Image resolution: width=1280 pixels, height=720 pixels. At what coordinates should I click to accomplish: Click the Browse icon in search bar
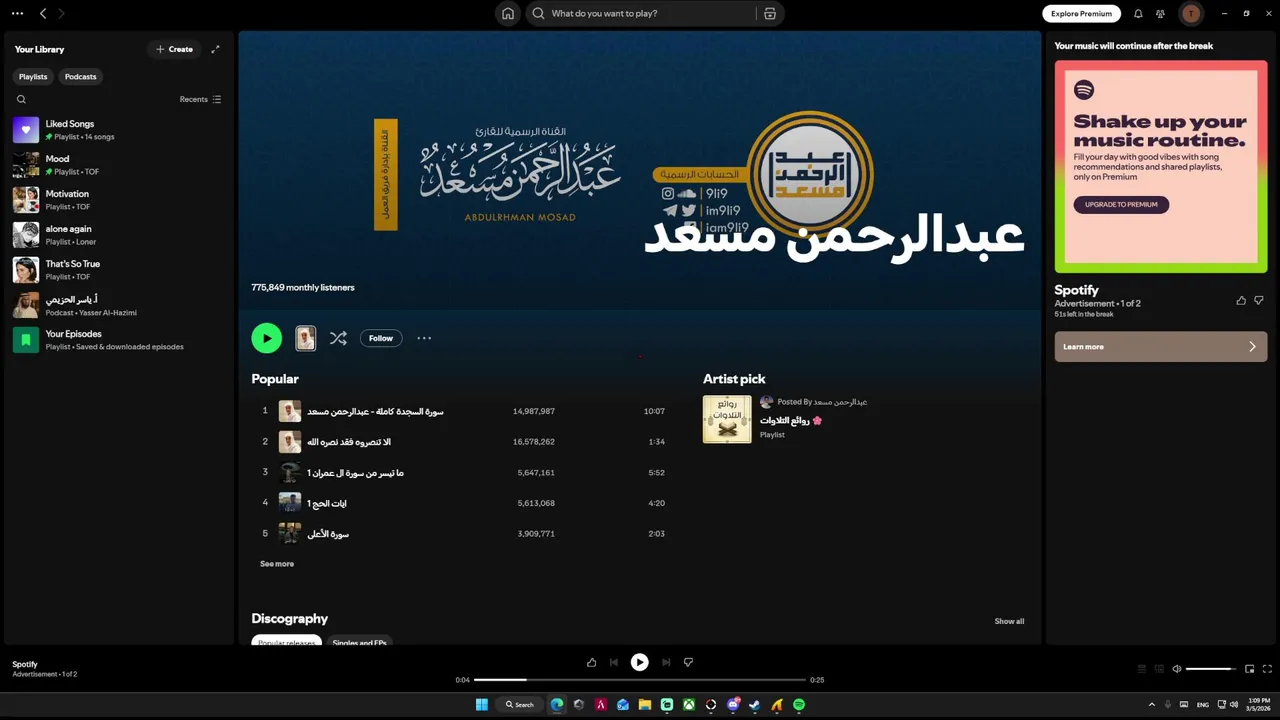[769, 14]
